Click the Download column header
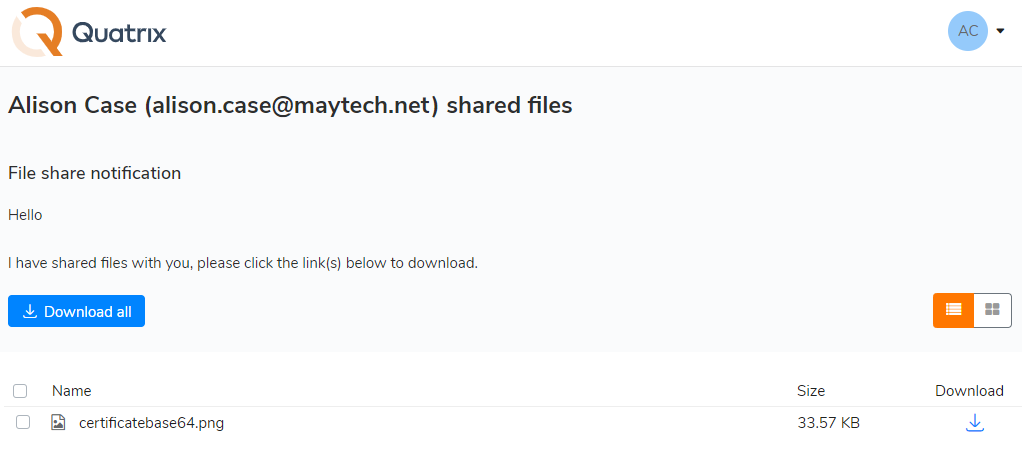Screen dimensions: 1022x456 click(968, 391)
